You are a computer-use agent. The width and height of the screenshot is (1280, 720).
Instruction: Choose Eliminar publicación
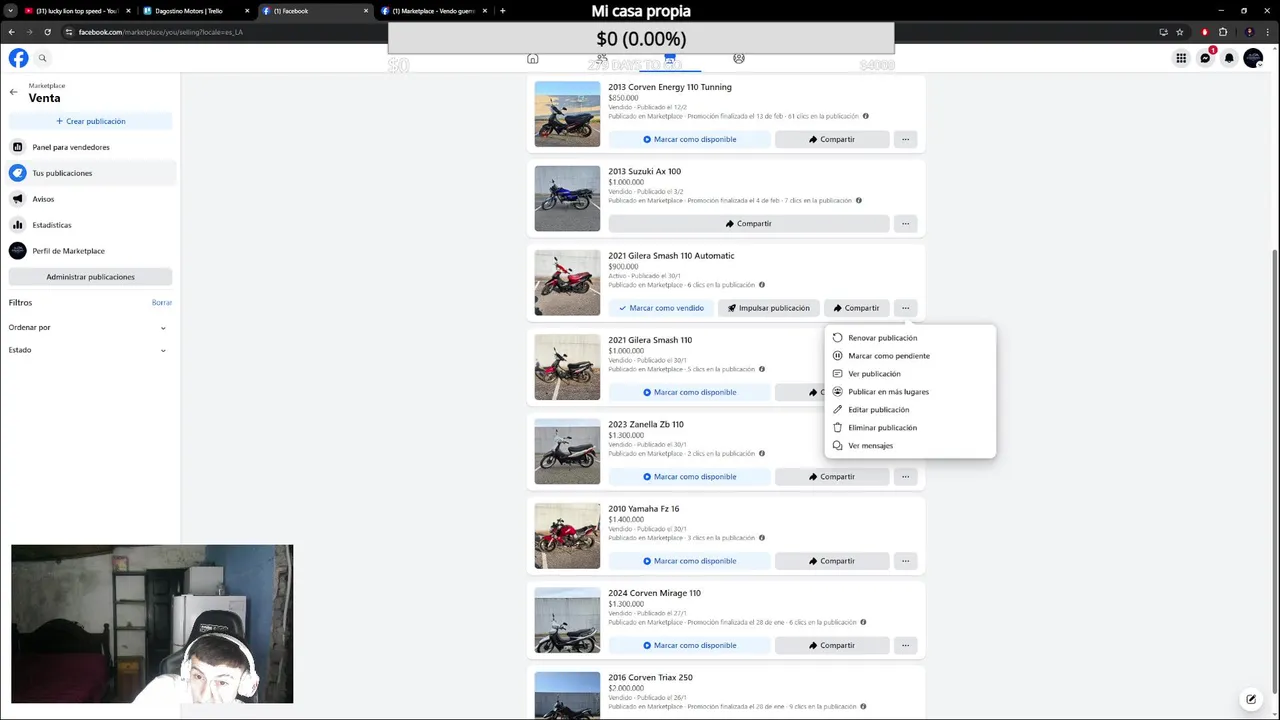coord(910,428)
